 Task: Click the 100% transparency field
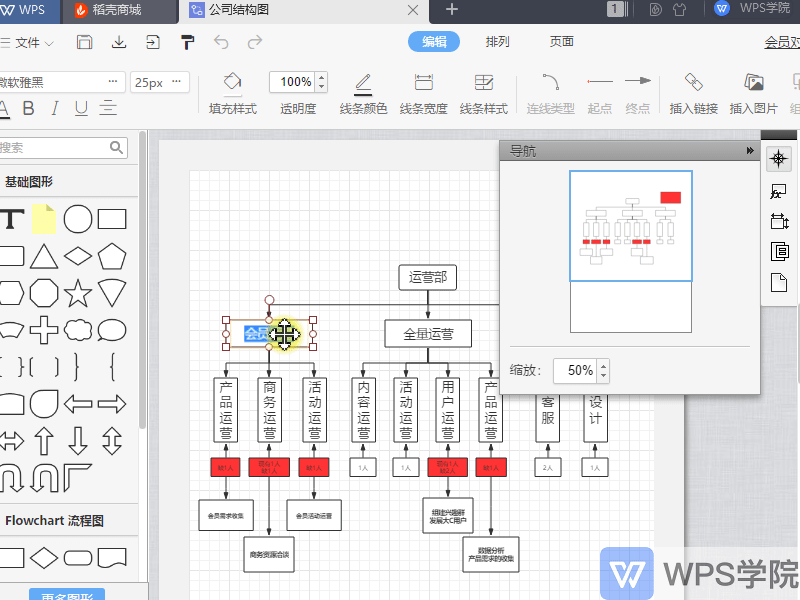[294, 82]
